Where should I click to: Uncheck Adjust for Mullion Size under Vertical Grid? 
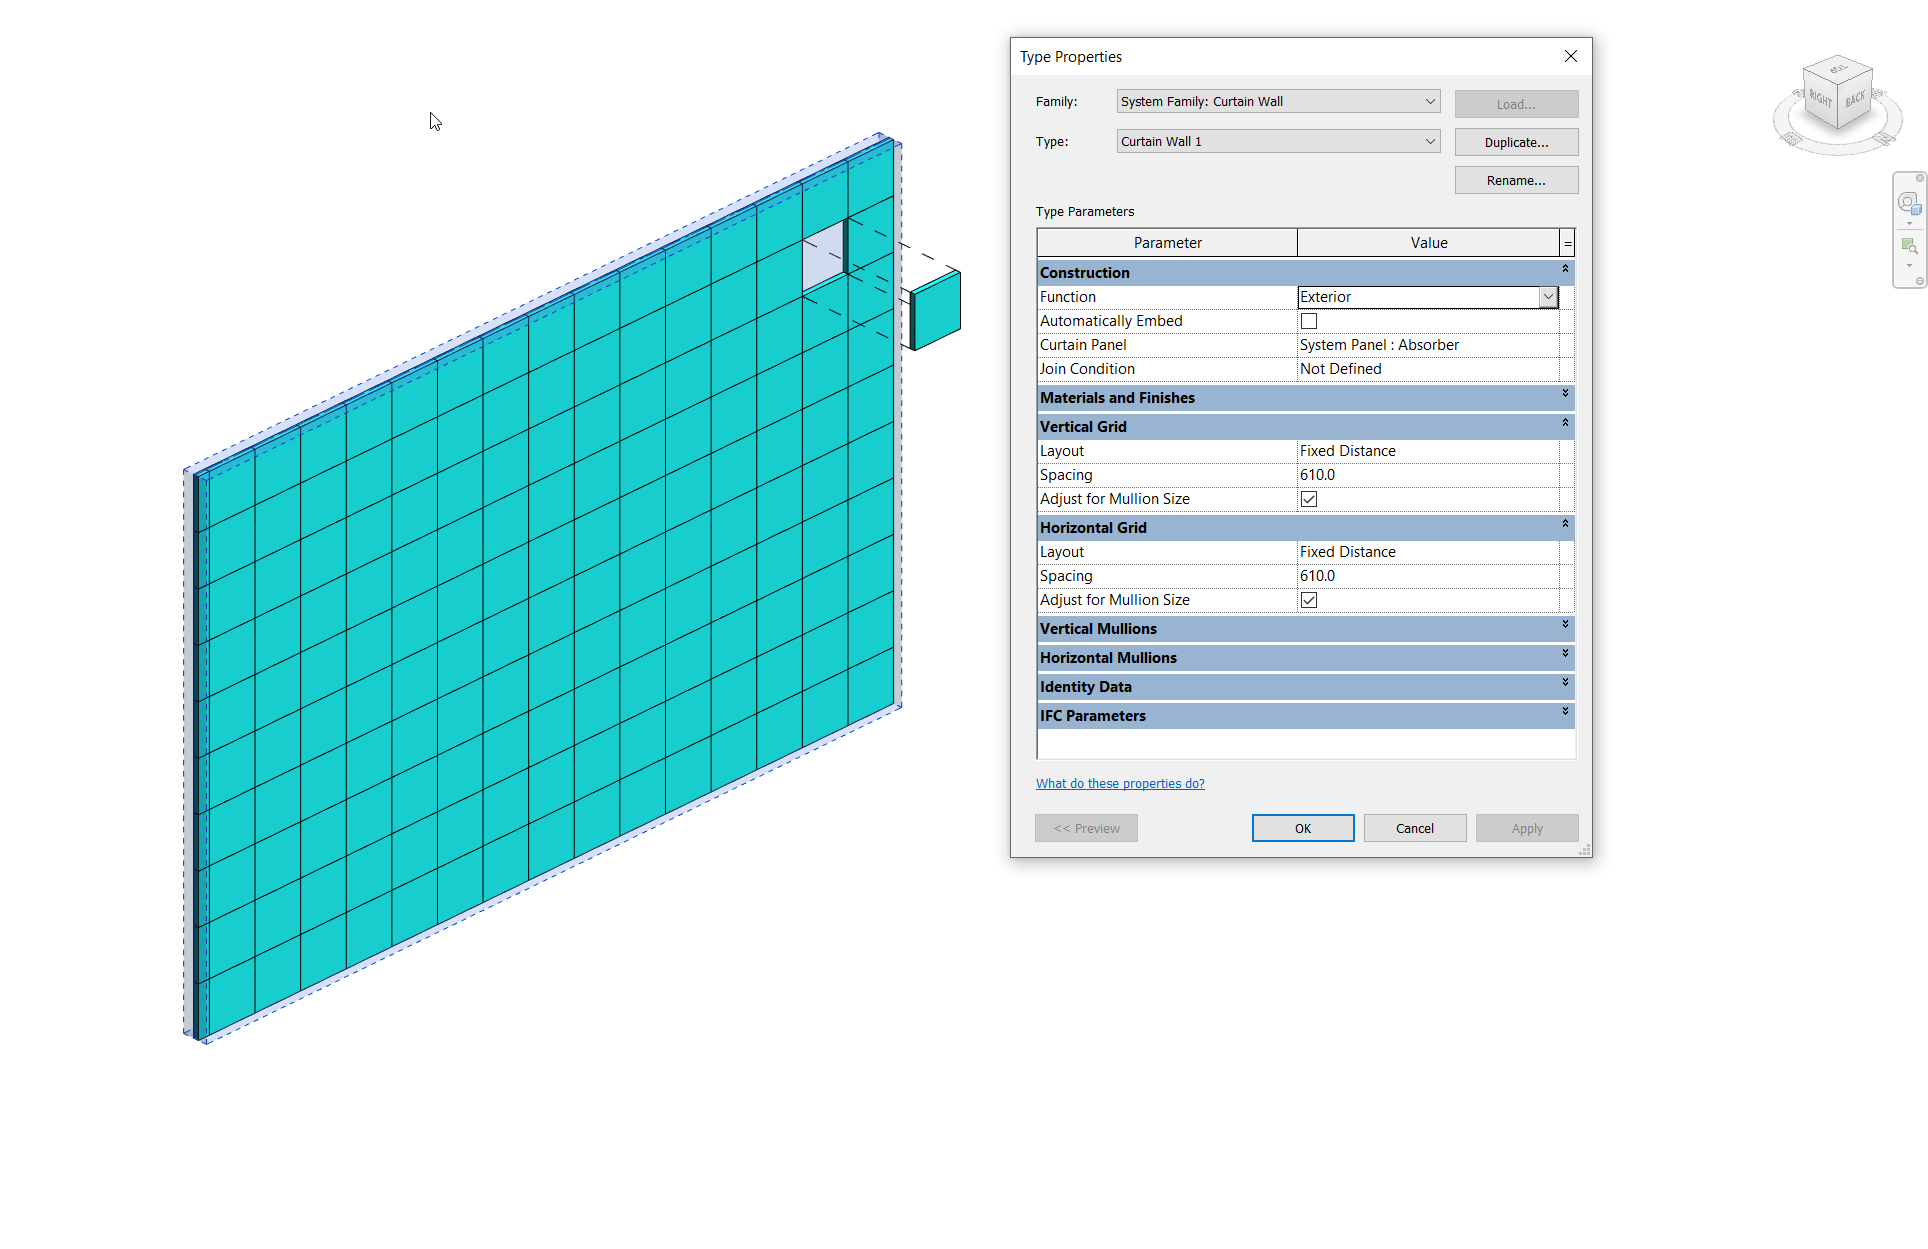1309,498
